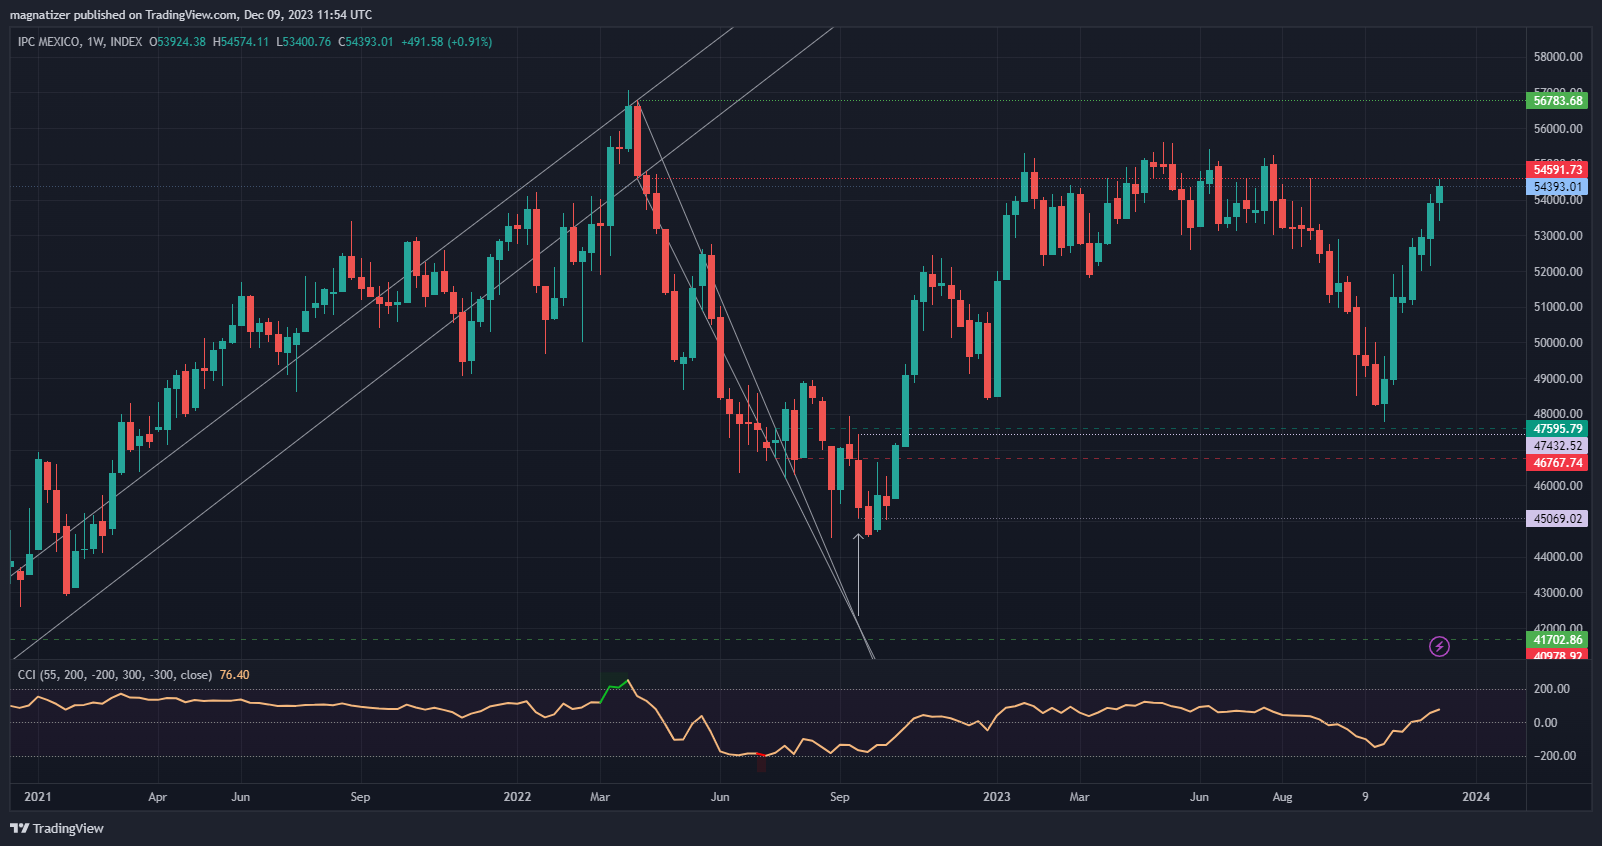Click 56000.00 on the price axis

(1558, 129)
